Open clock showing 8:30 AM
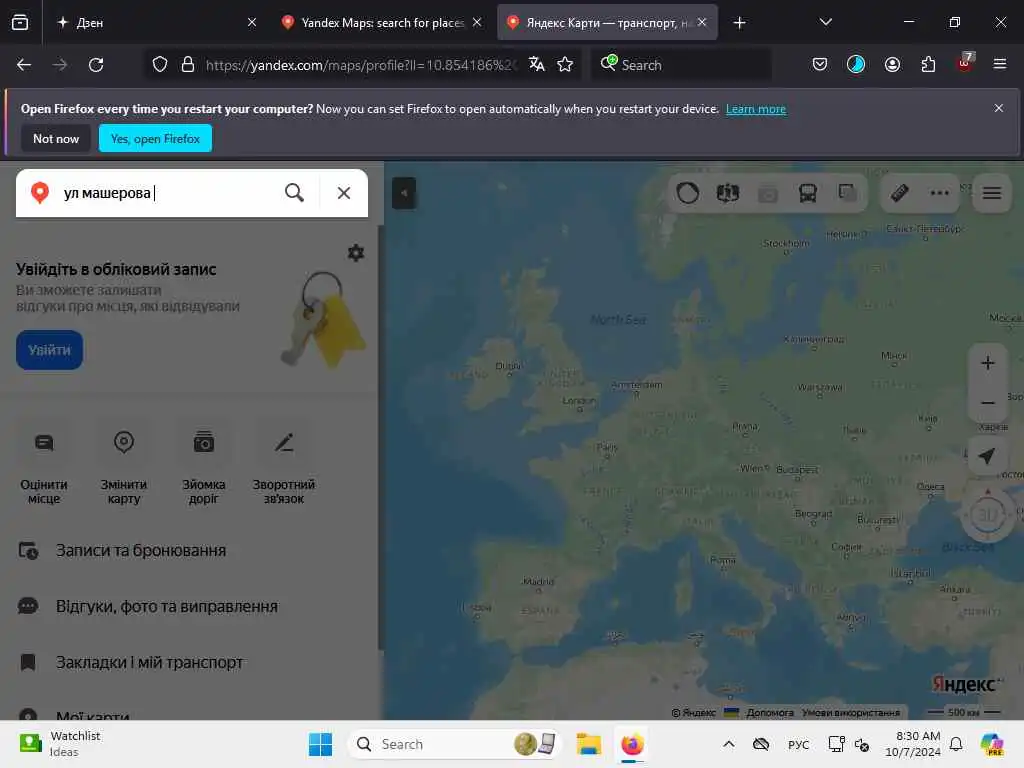Viewport: 1024px width, 768px height. click(912, 744)
